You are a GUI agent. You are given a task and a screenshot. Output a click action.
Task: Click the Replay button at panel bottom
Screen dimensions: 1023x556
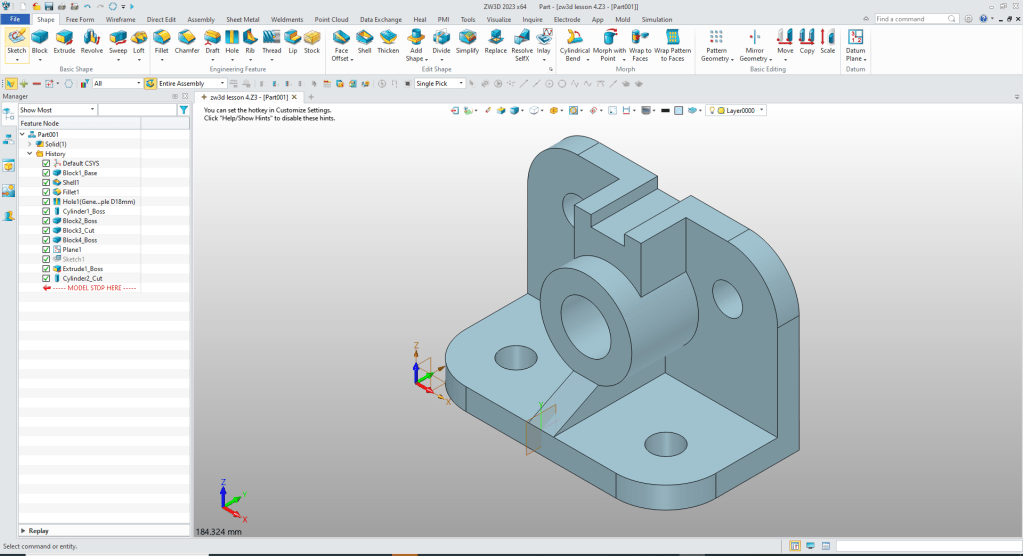click(x=38, y=531)
